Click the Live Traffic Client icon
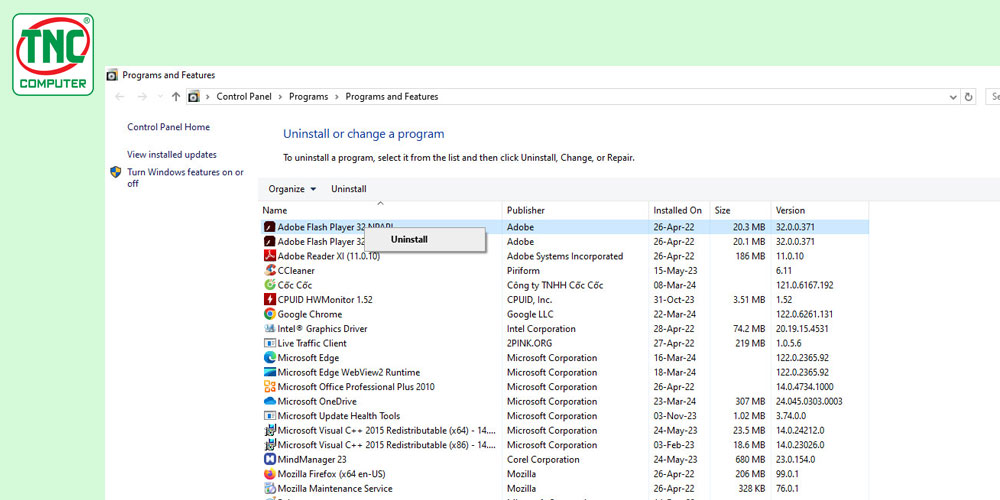This screenshot has height=500, width=1000. (x=269, y=343)
